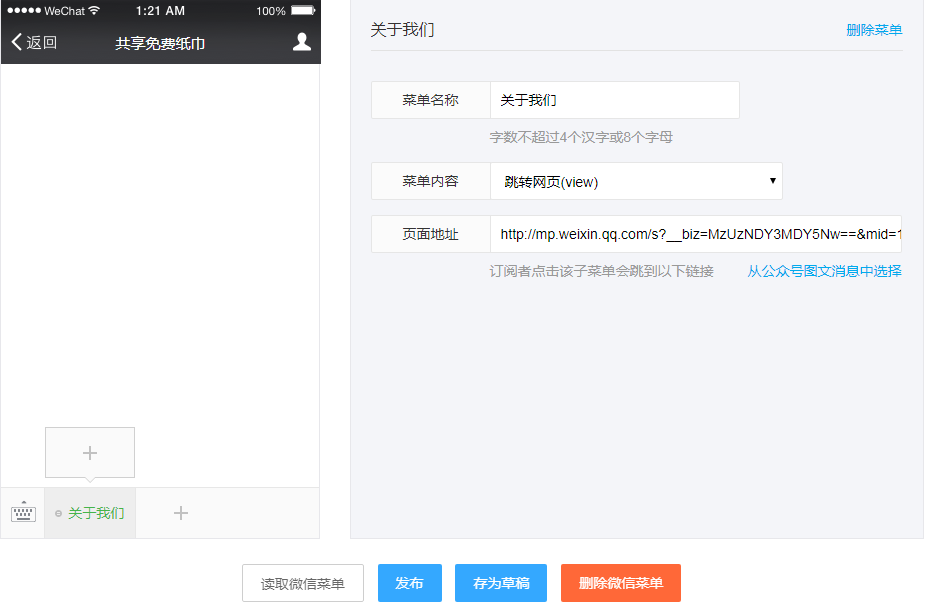Click the back arrow next to 返回

(x=14, y=42)
